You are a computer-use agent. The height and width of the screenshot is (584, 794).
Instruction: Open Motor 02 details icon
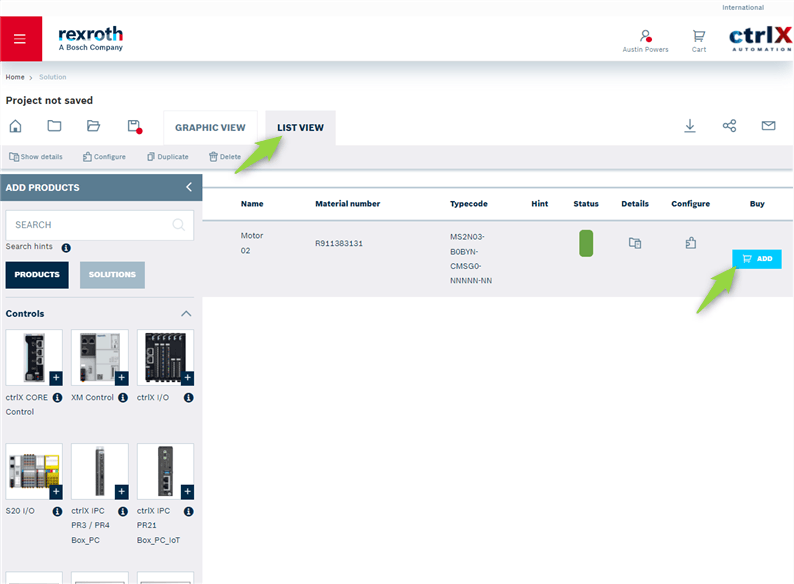(635, 243)
